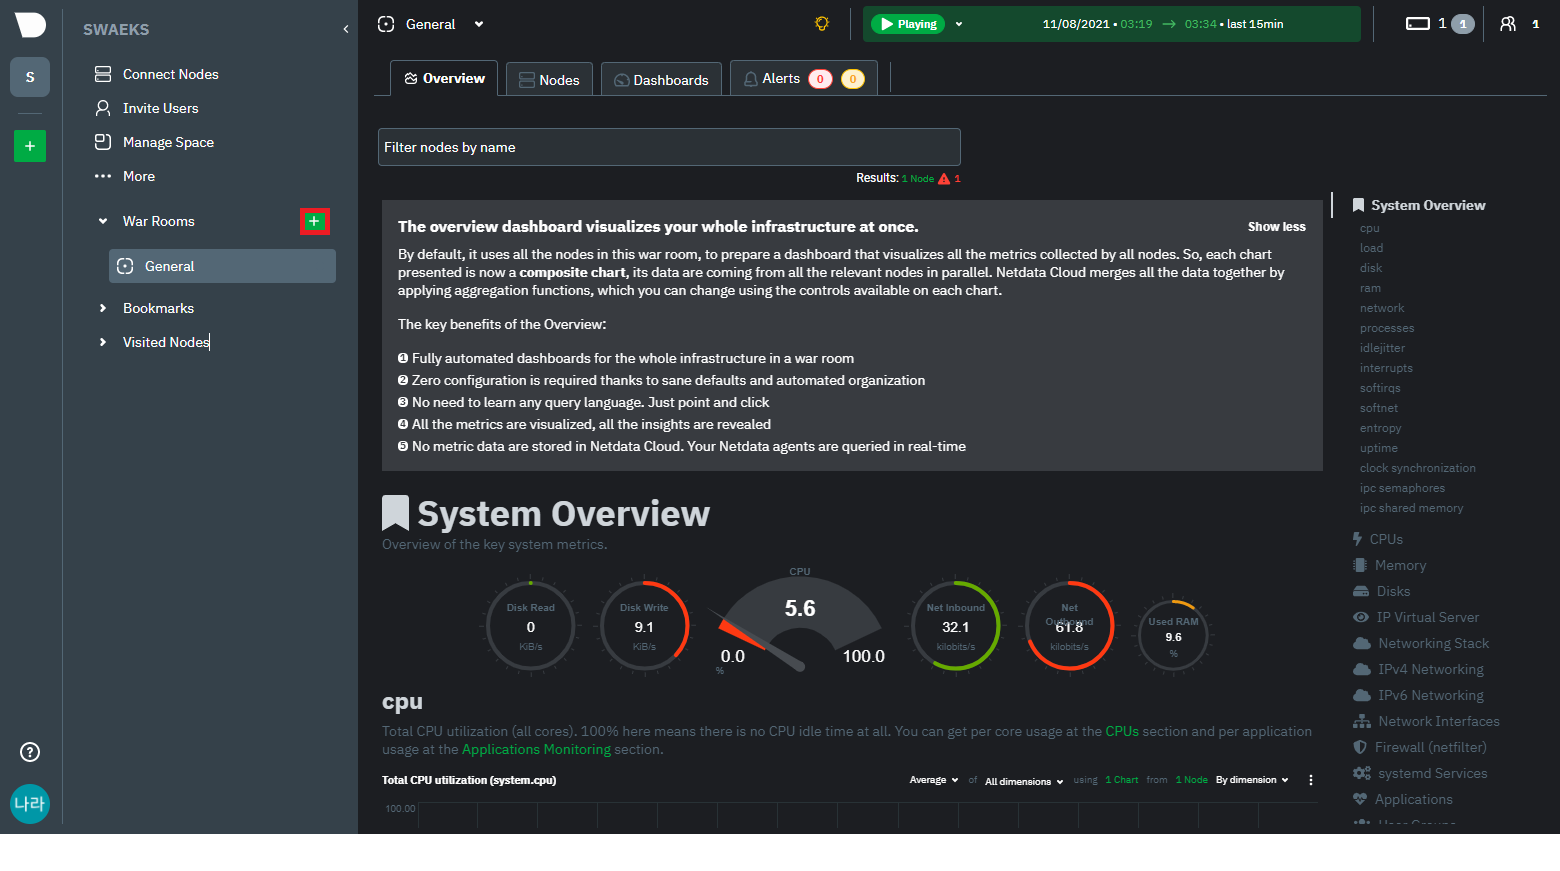Open the IP Virtual Server section
Screen dimensions: 1560x871
tap(1415, 617)
